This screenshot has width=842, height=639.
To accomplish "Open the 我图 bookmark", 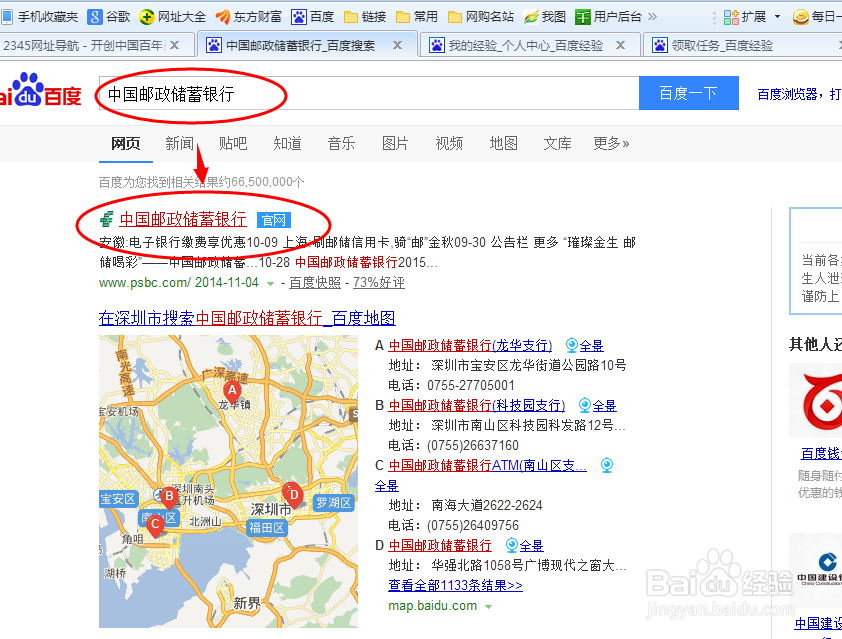I will (x=546, y=15).
